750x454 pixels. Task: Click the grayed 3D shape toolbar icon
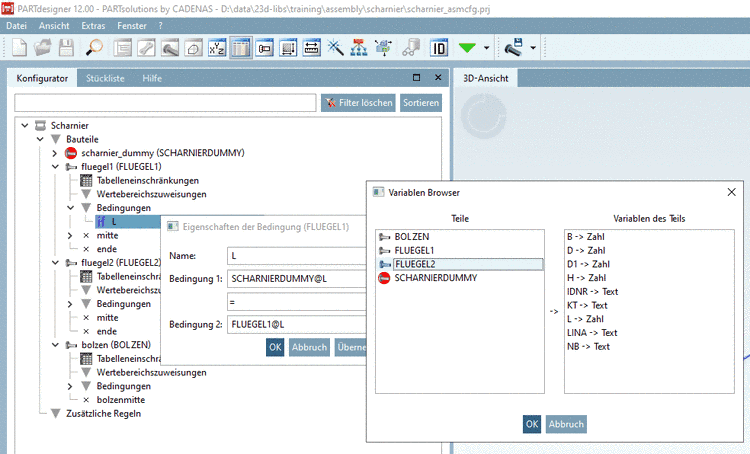pyautogui.click(x=193, y=48)
